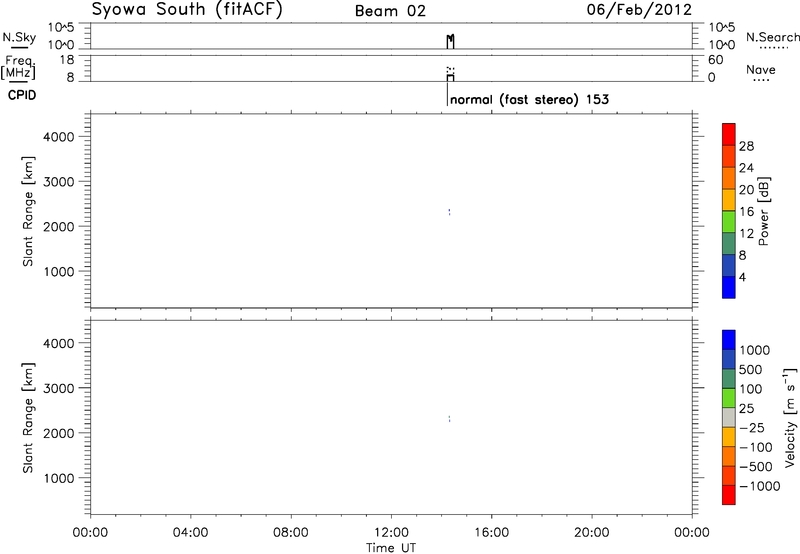800x554 pixels.
Task: Select the Time UT axis label
Action: [391, 548]
